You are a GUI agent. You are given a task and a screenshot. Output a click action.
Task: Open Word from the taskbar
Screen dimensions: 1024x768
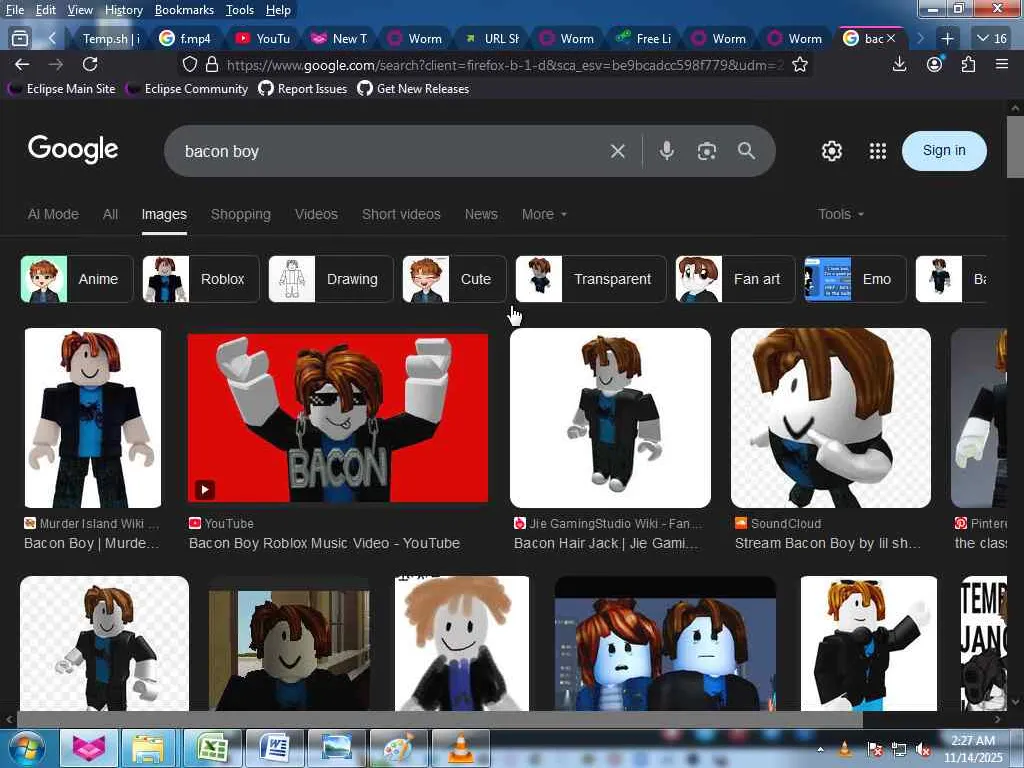(x=275, y=748)
